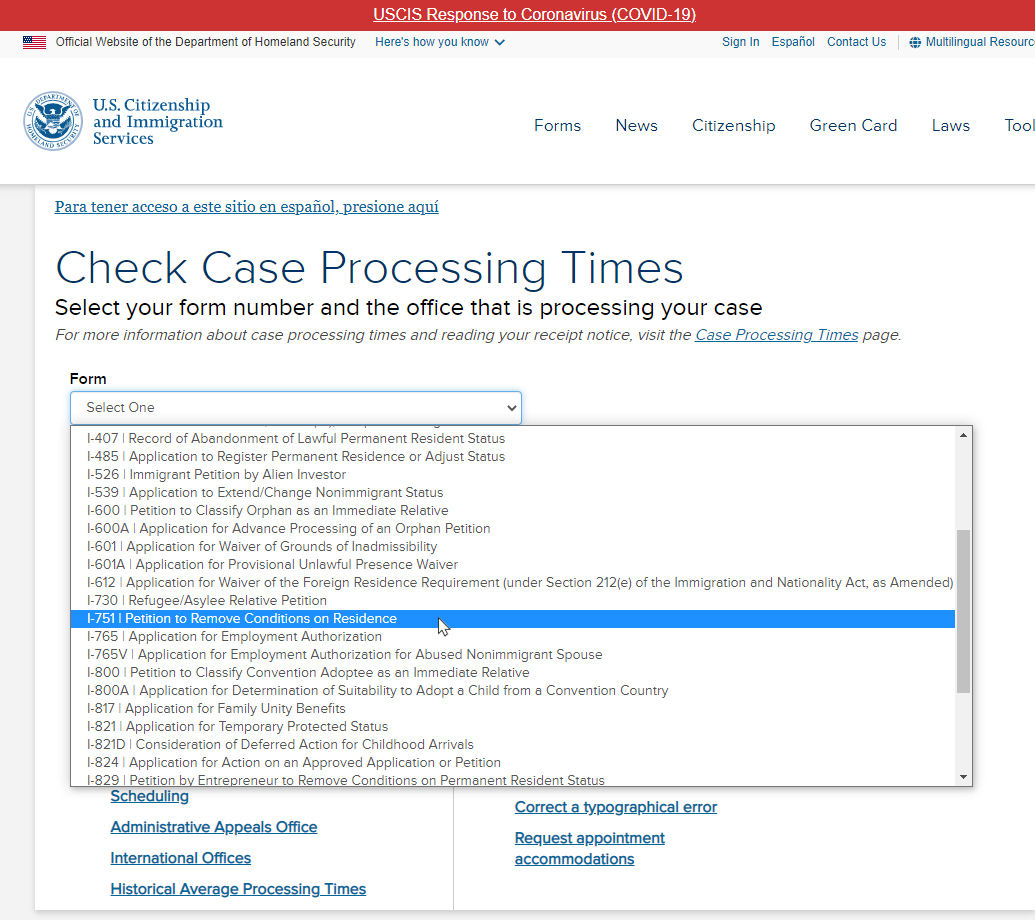This screenshot has height=920, width=1035.
Task: Select I-730 Refugee/Asylee Relative Petition
Action: point(513,601)
